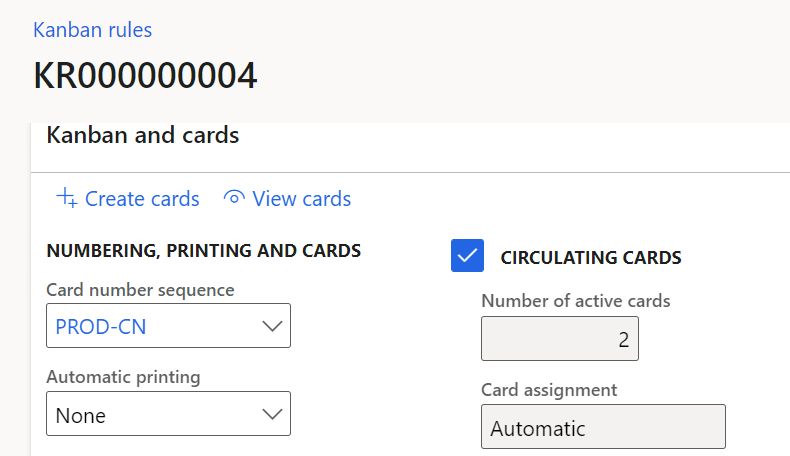Screen dimensions: 790x456
Task: Click the CIRCULATING CARDS label text
Action: click(x=590, y=257)
